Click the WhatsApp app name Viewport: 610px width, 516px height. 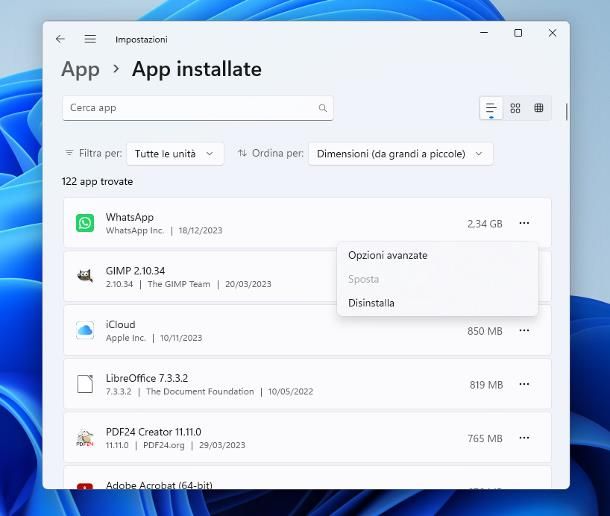pos(130,217)
